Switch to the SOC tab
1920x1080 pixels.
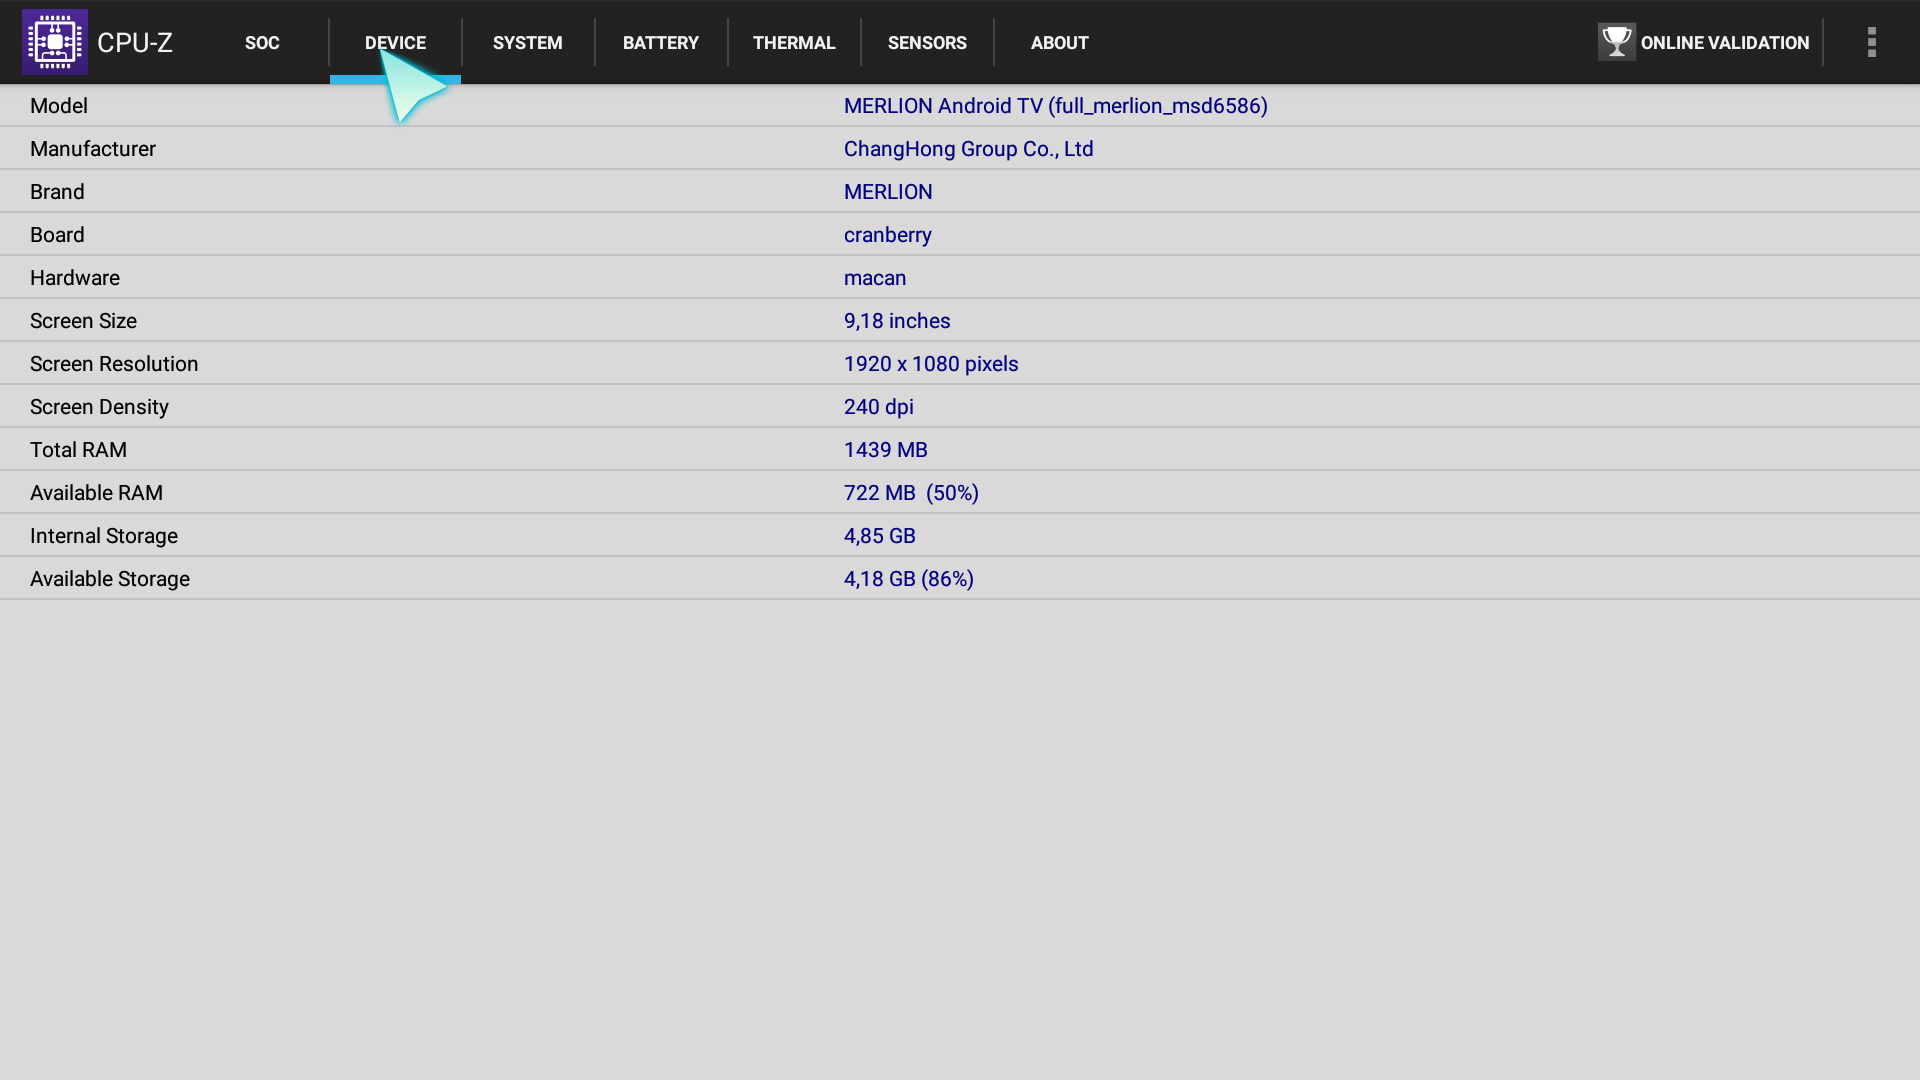click(x=262, y=43)
